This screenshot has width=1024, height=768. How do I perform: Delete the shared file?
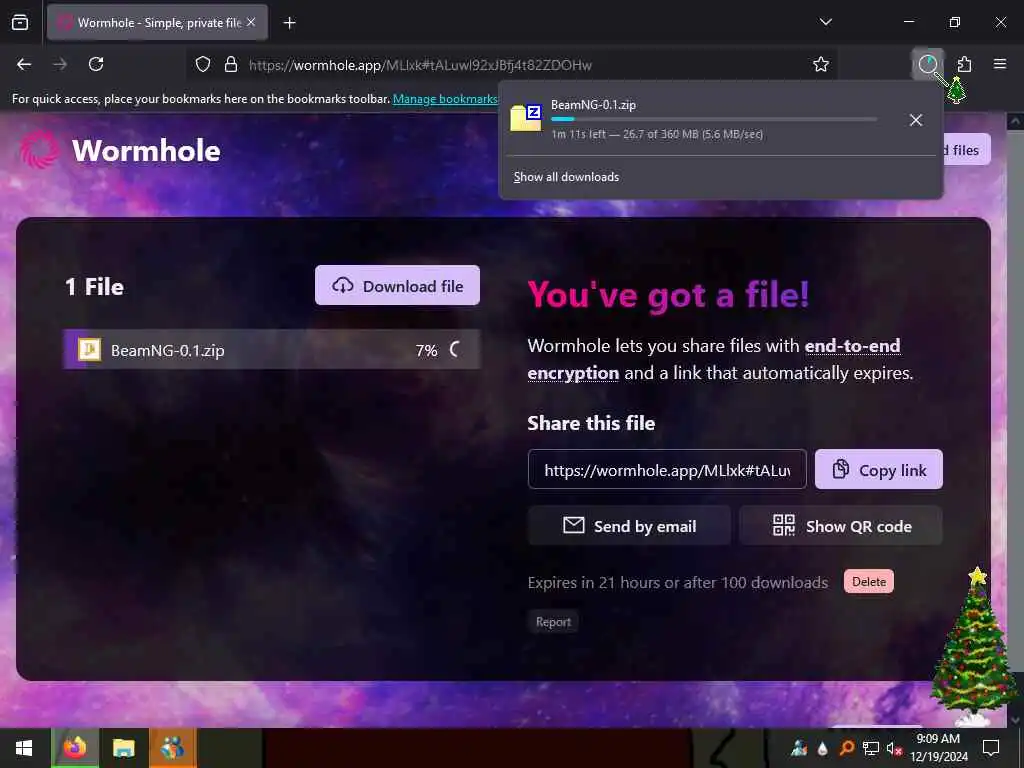pos(869,581)
